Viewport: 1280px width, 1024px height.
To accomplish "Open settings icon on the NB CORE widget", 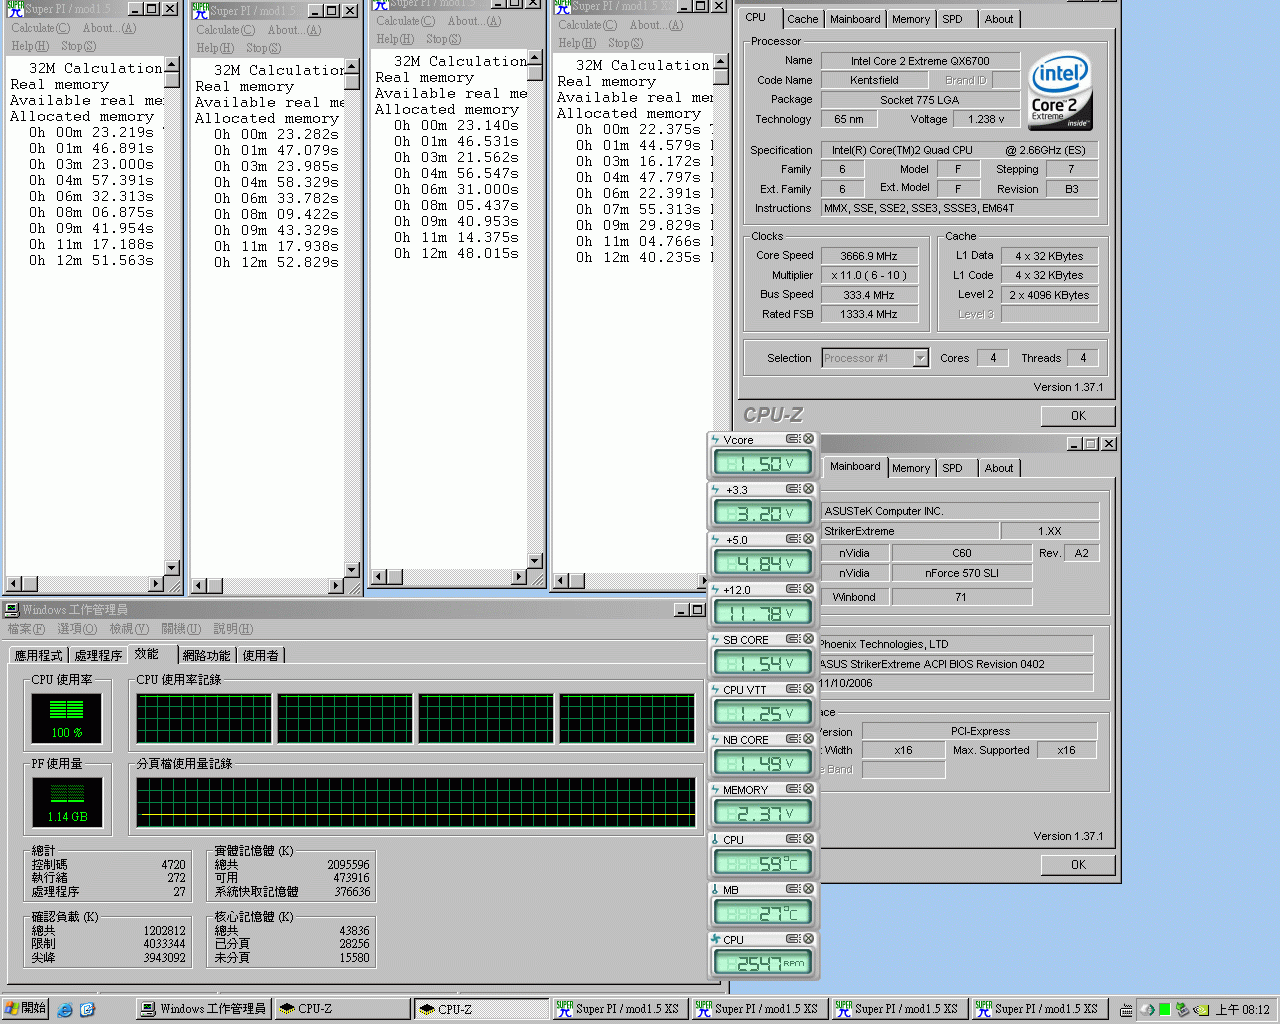I will click(x=792, y=739).
